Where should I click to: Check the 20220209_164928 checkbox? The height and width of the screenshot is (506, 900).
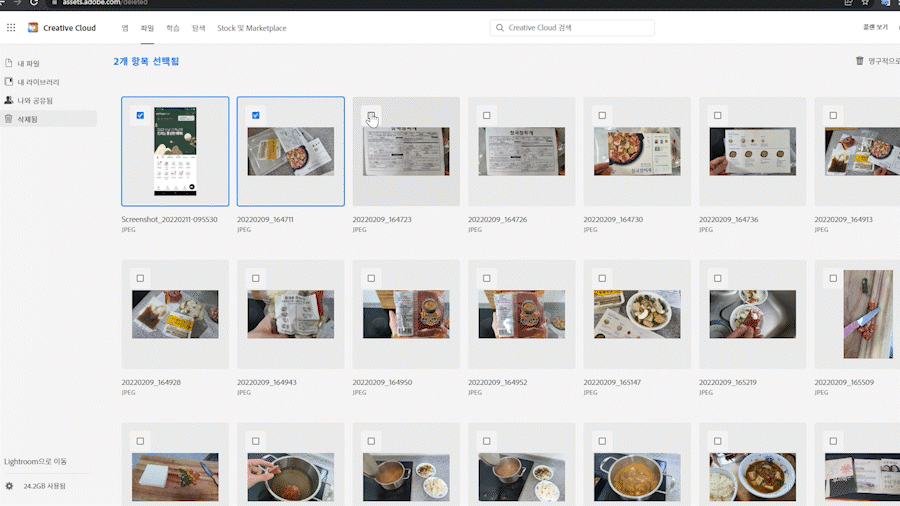click(x=140, y=278)
